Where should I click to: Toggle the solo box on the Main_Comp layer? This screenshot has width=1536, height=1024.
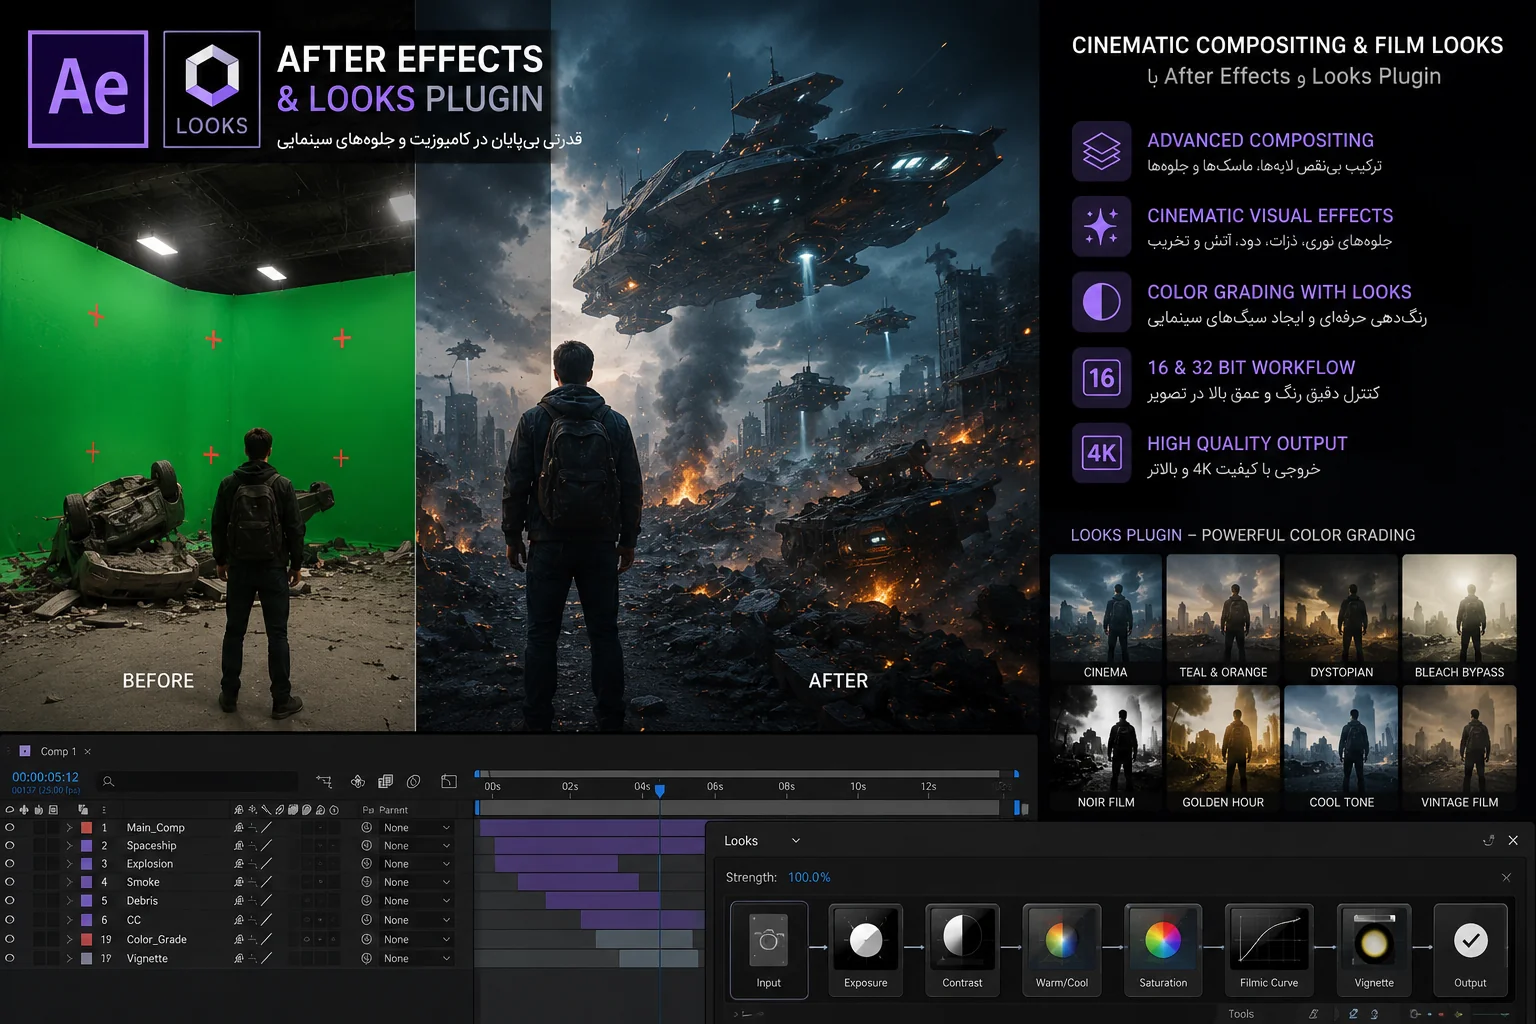(39, 828)
